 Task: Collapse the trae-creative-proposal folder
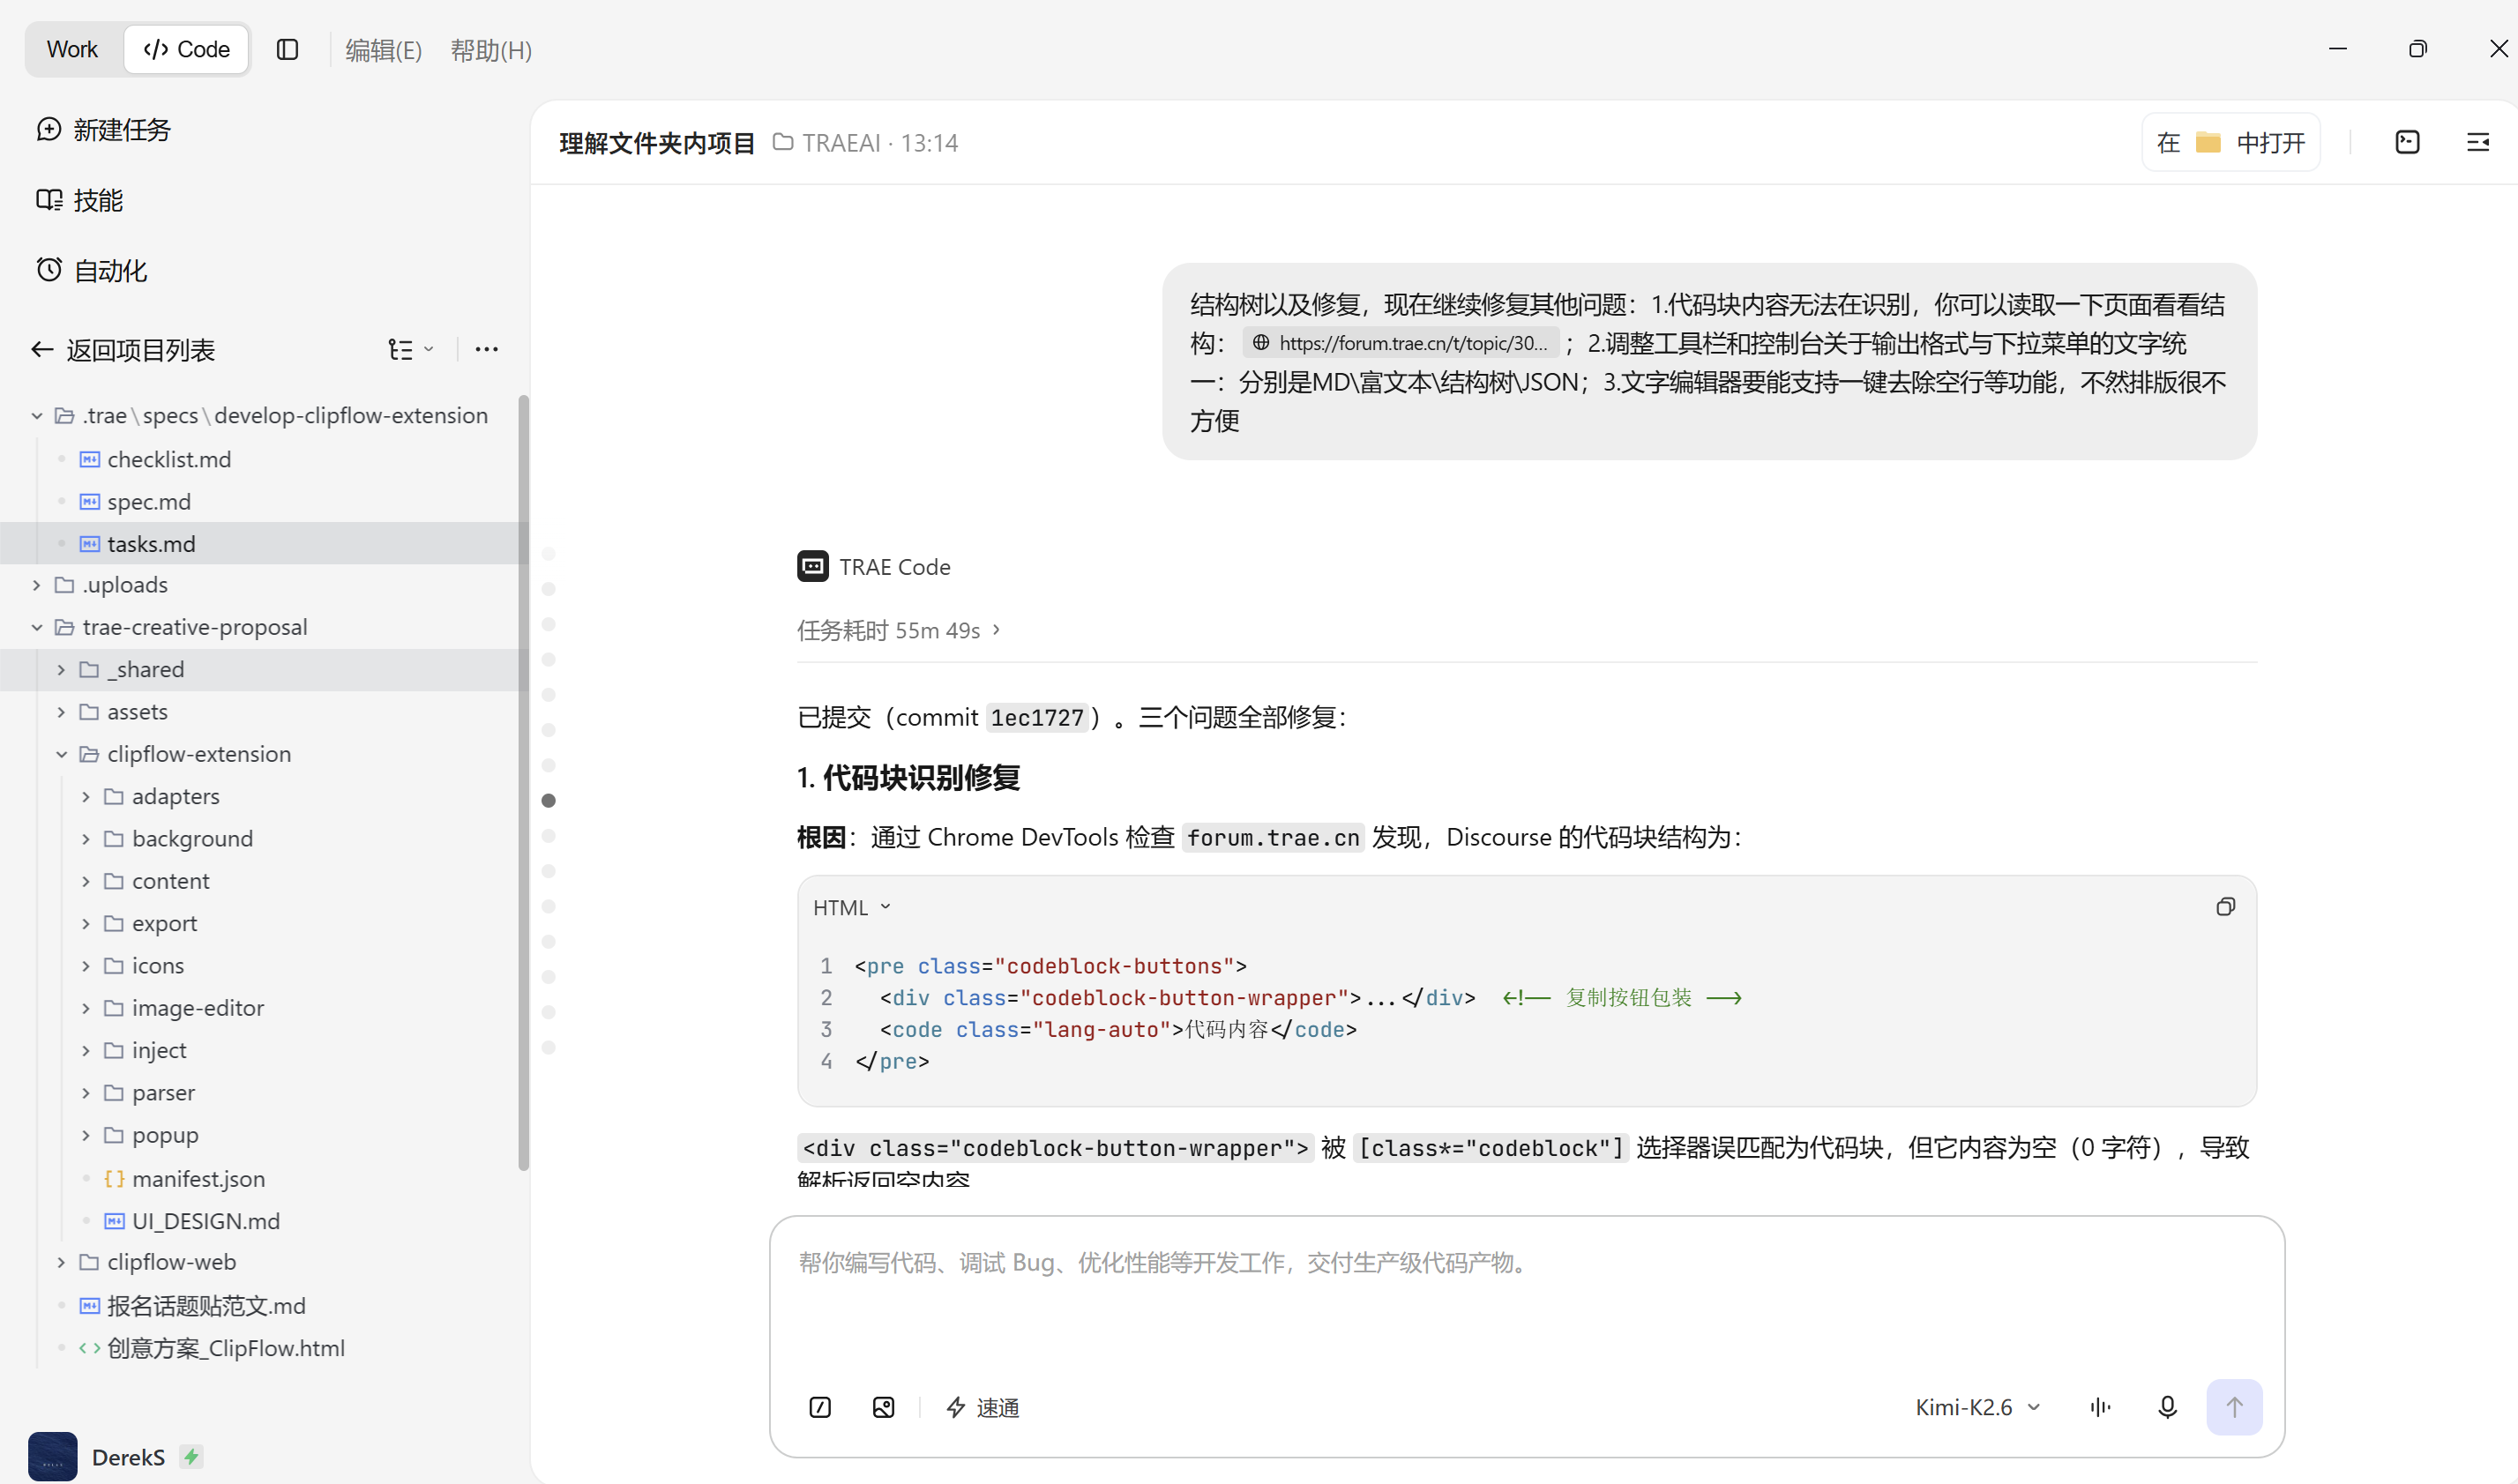[x=37, y=627]
